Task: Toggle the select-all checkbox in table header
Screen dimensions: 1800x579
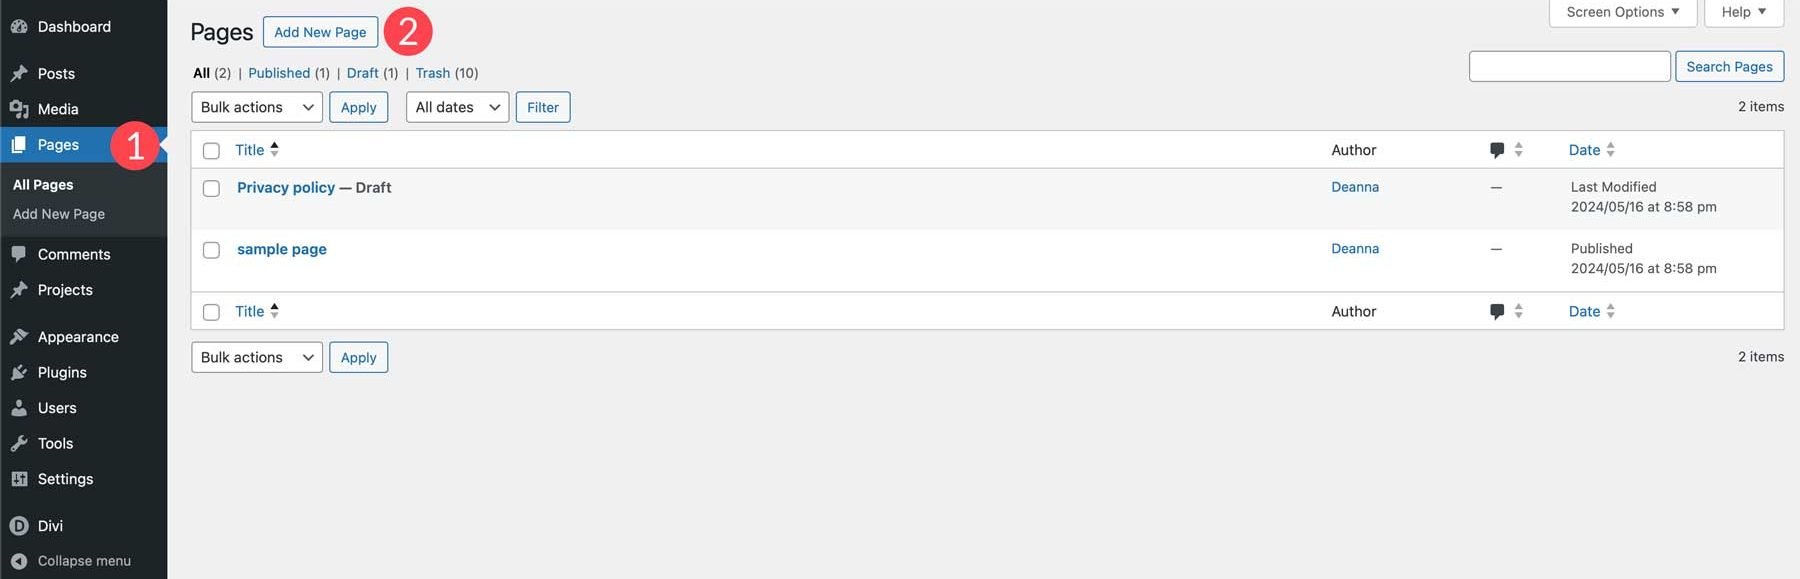Action: 211,151
